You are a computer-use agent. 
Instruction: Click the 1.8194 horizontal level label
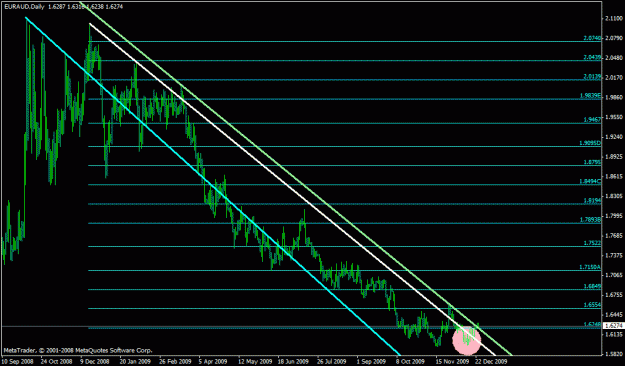coord(592,201)
